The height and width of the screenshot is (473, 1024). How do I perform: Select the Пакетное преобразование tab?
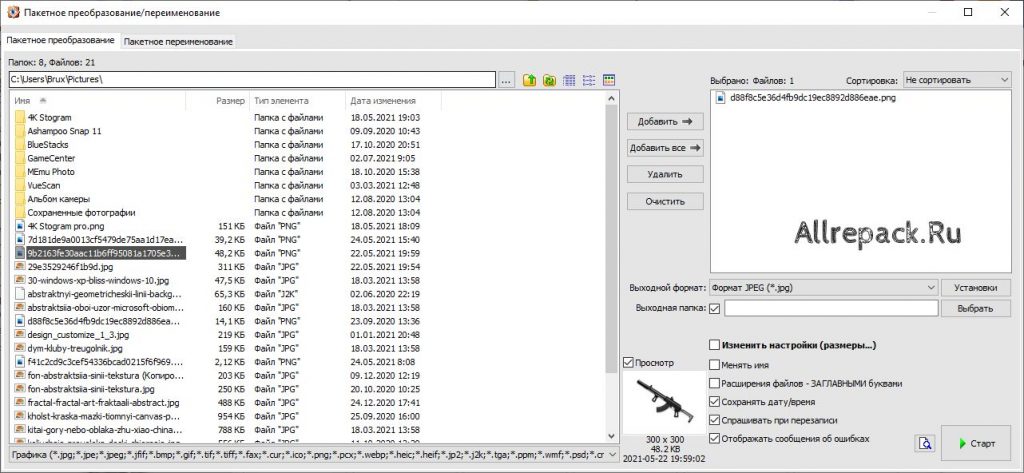coord(60,41)
